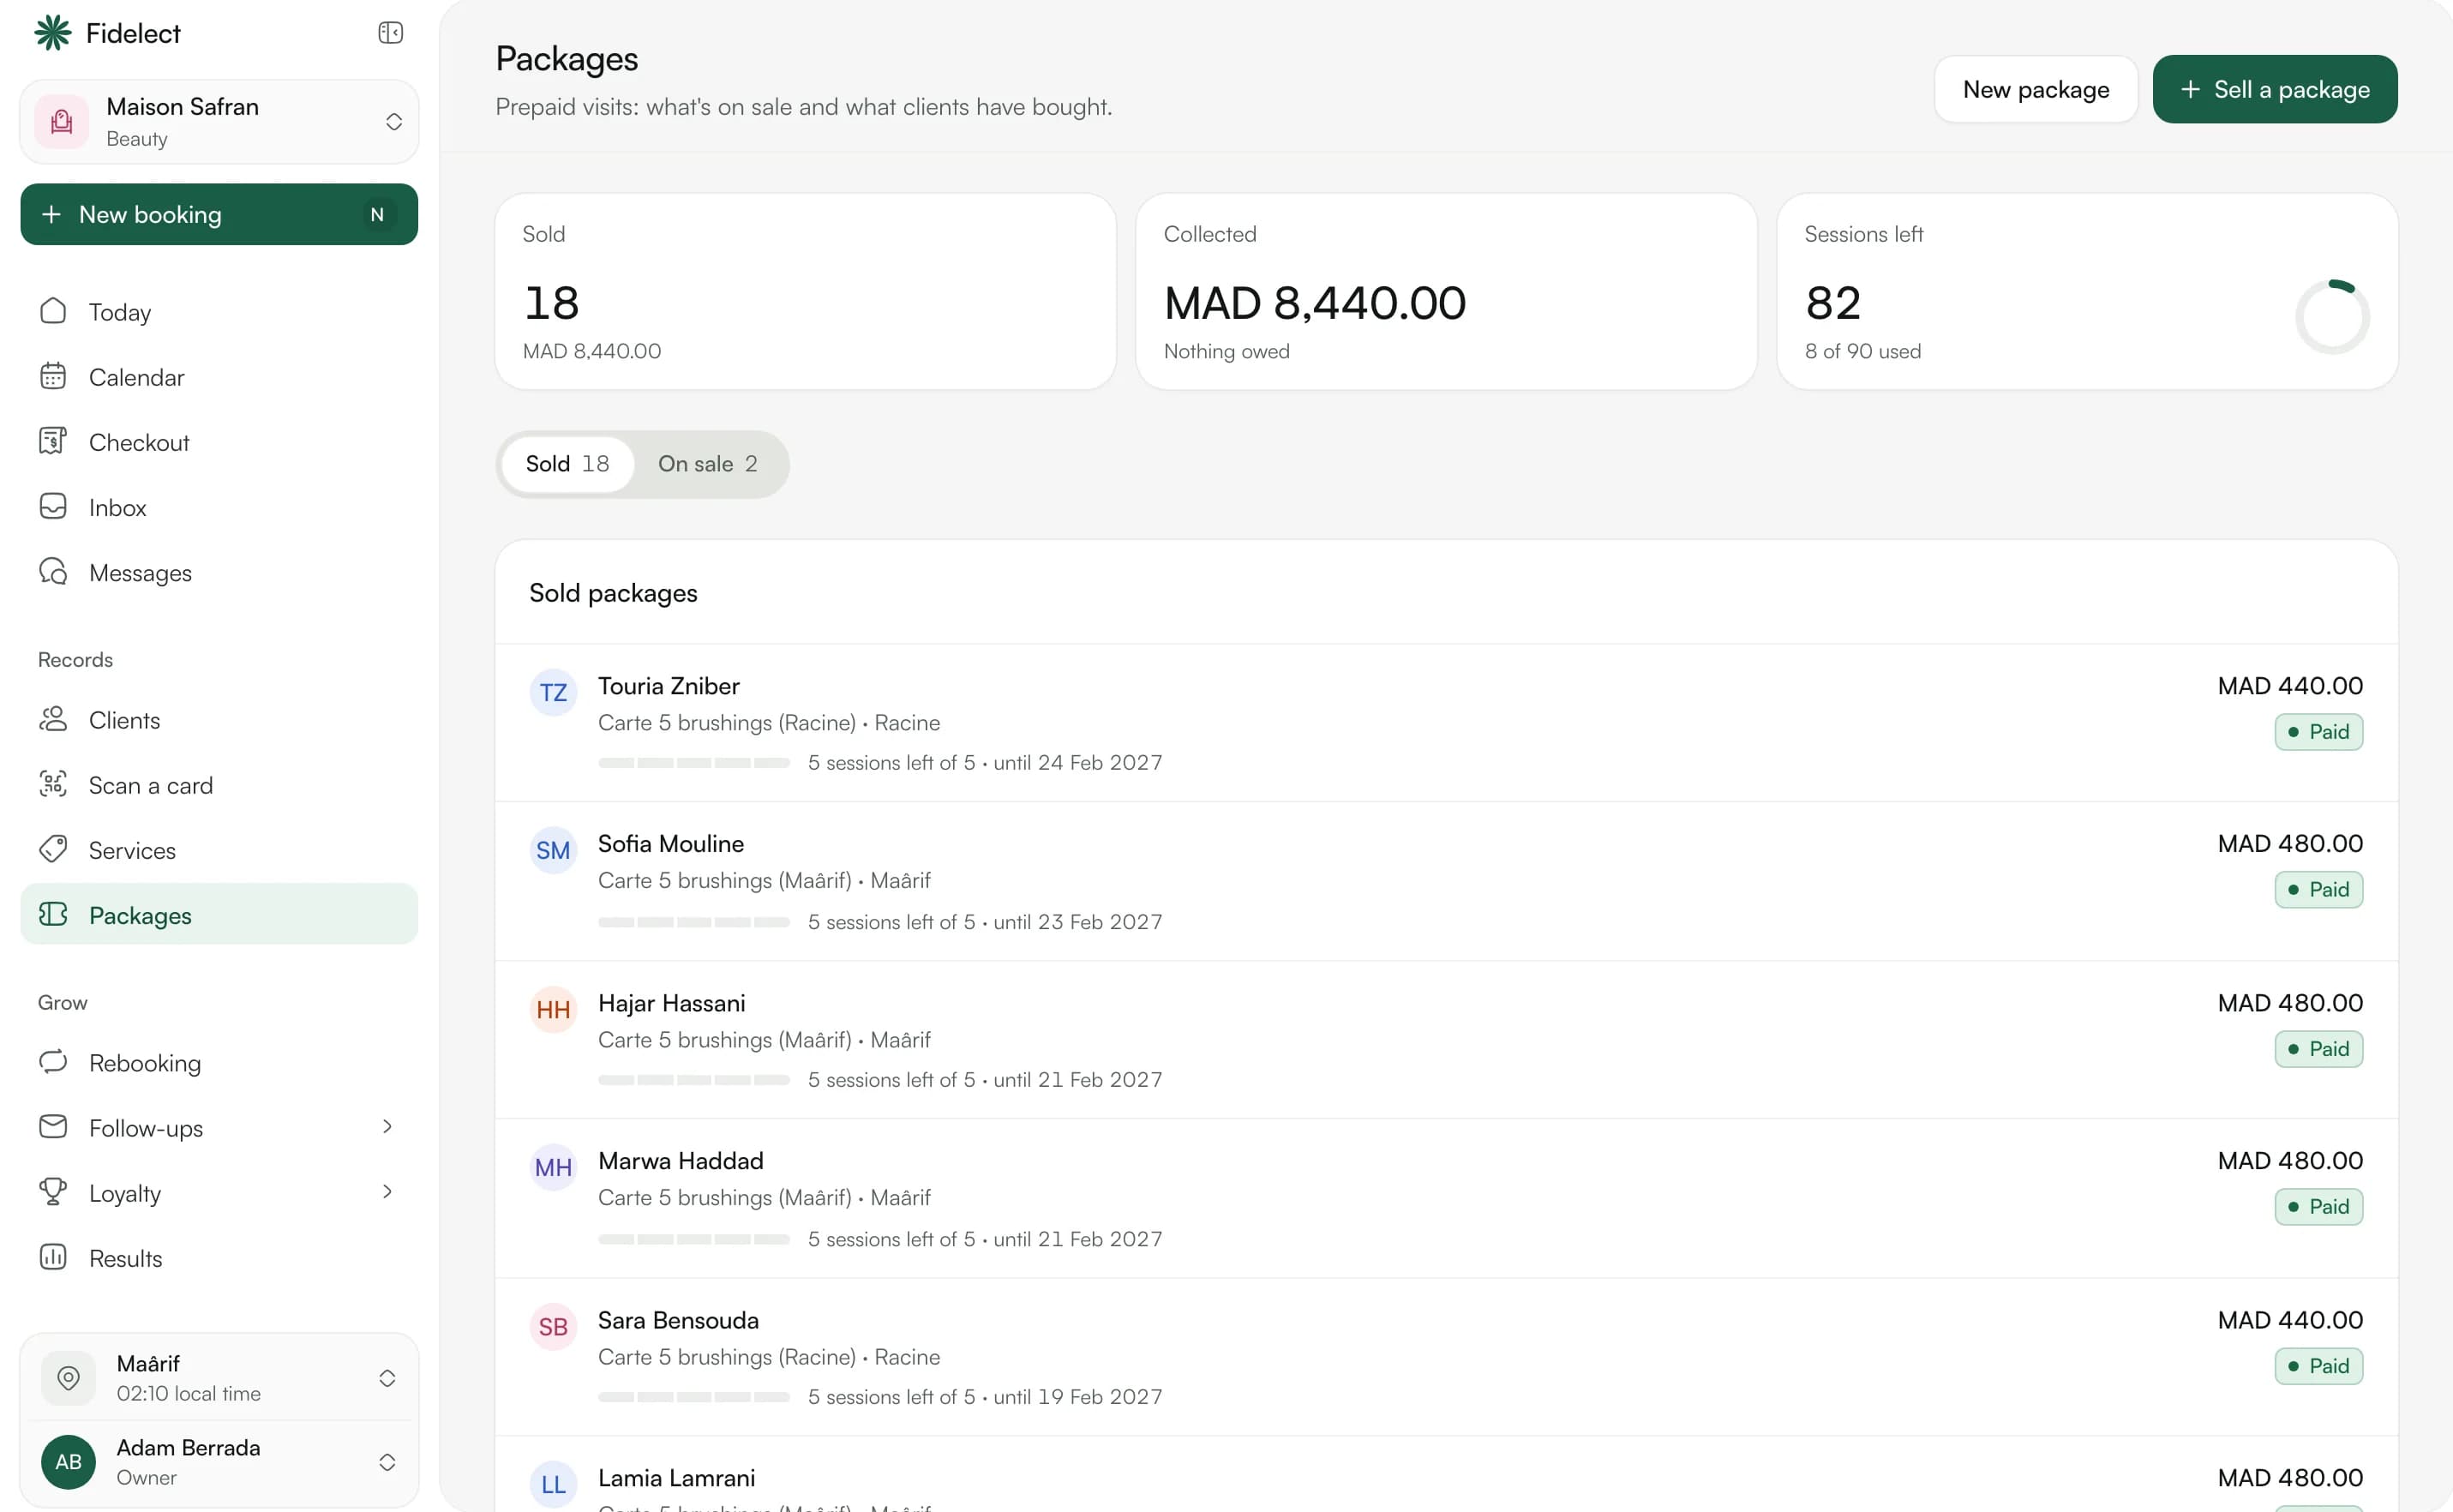Click the Paid badge for Touria Zniber

click(x=2319, y=732)
